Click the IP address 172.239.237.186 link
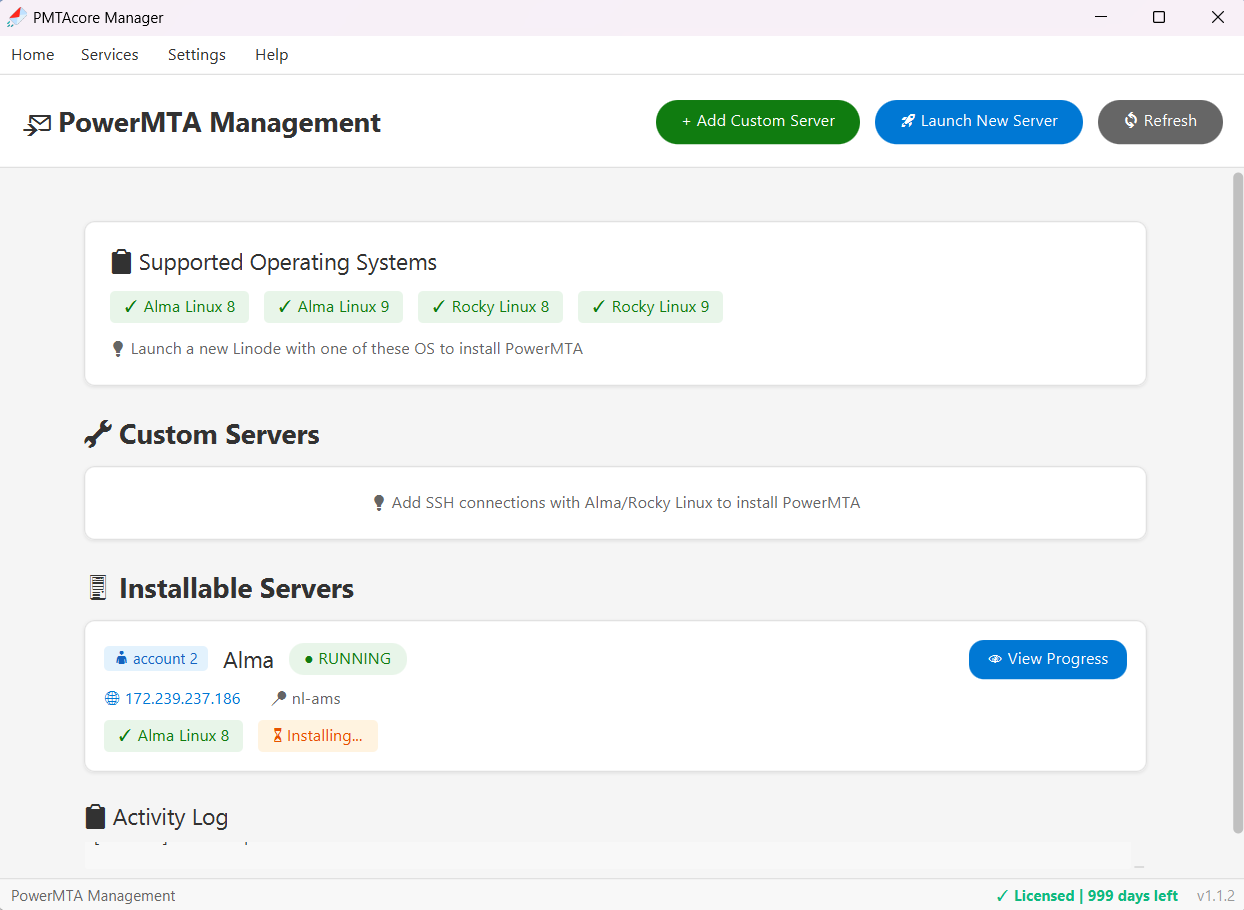Viewport: 1244px width, 910px height. click(183, 698)
